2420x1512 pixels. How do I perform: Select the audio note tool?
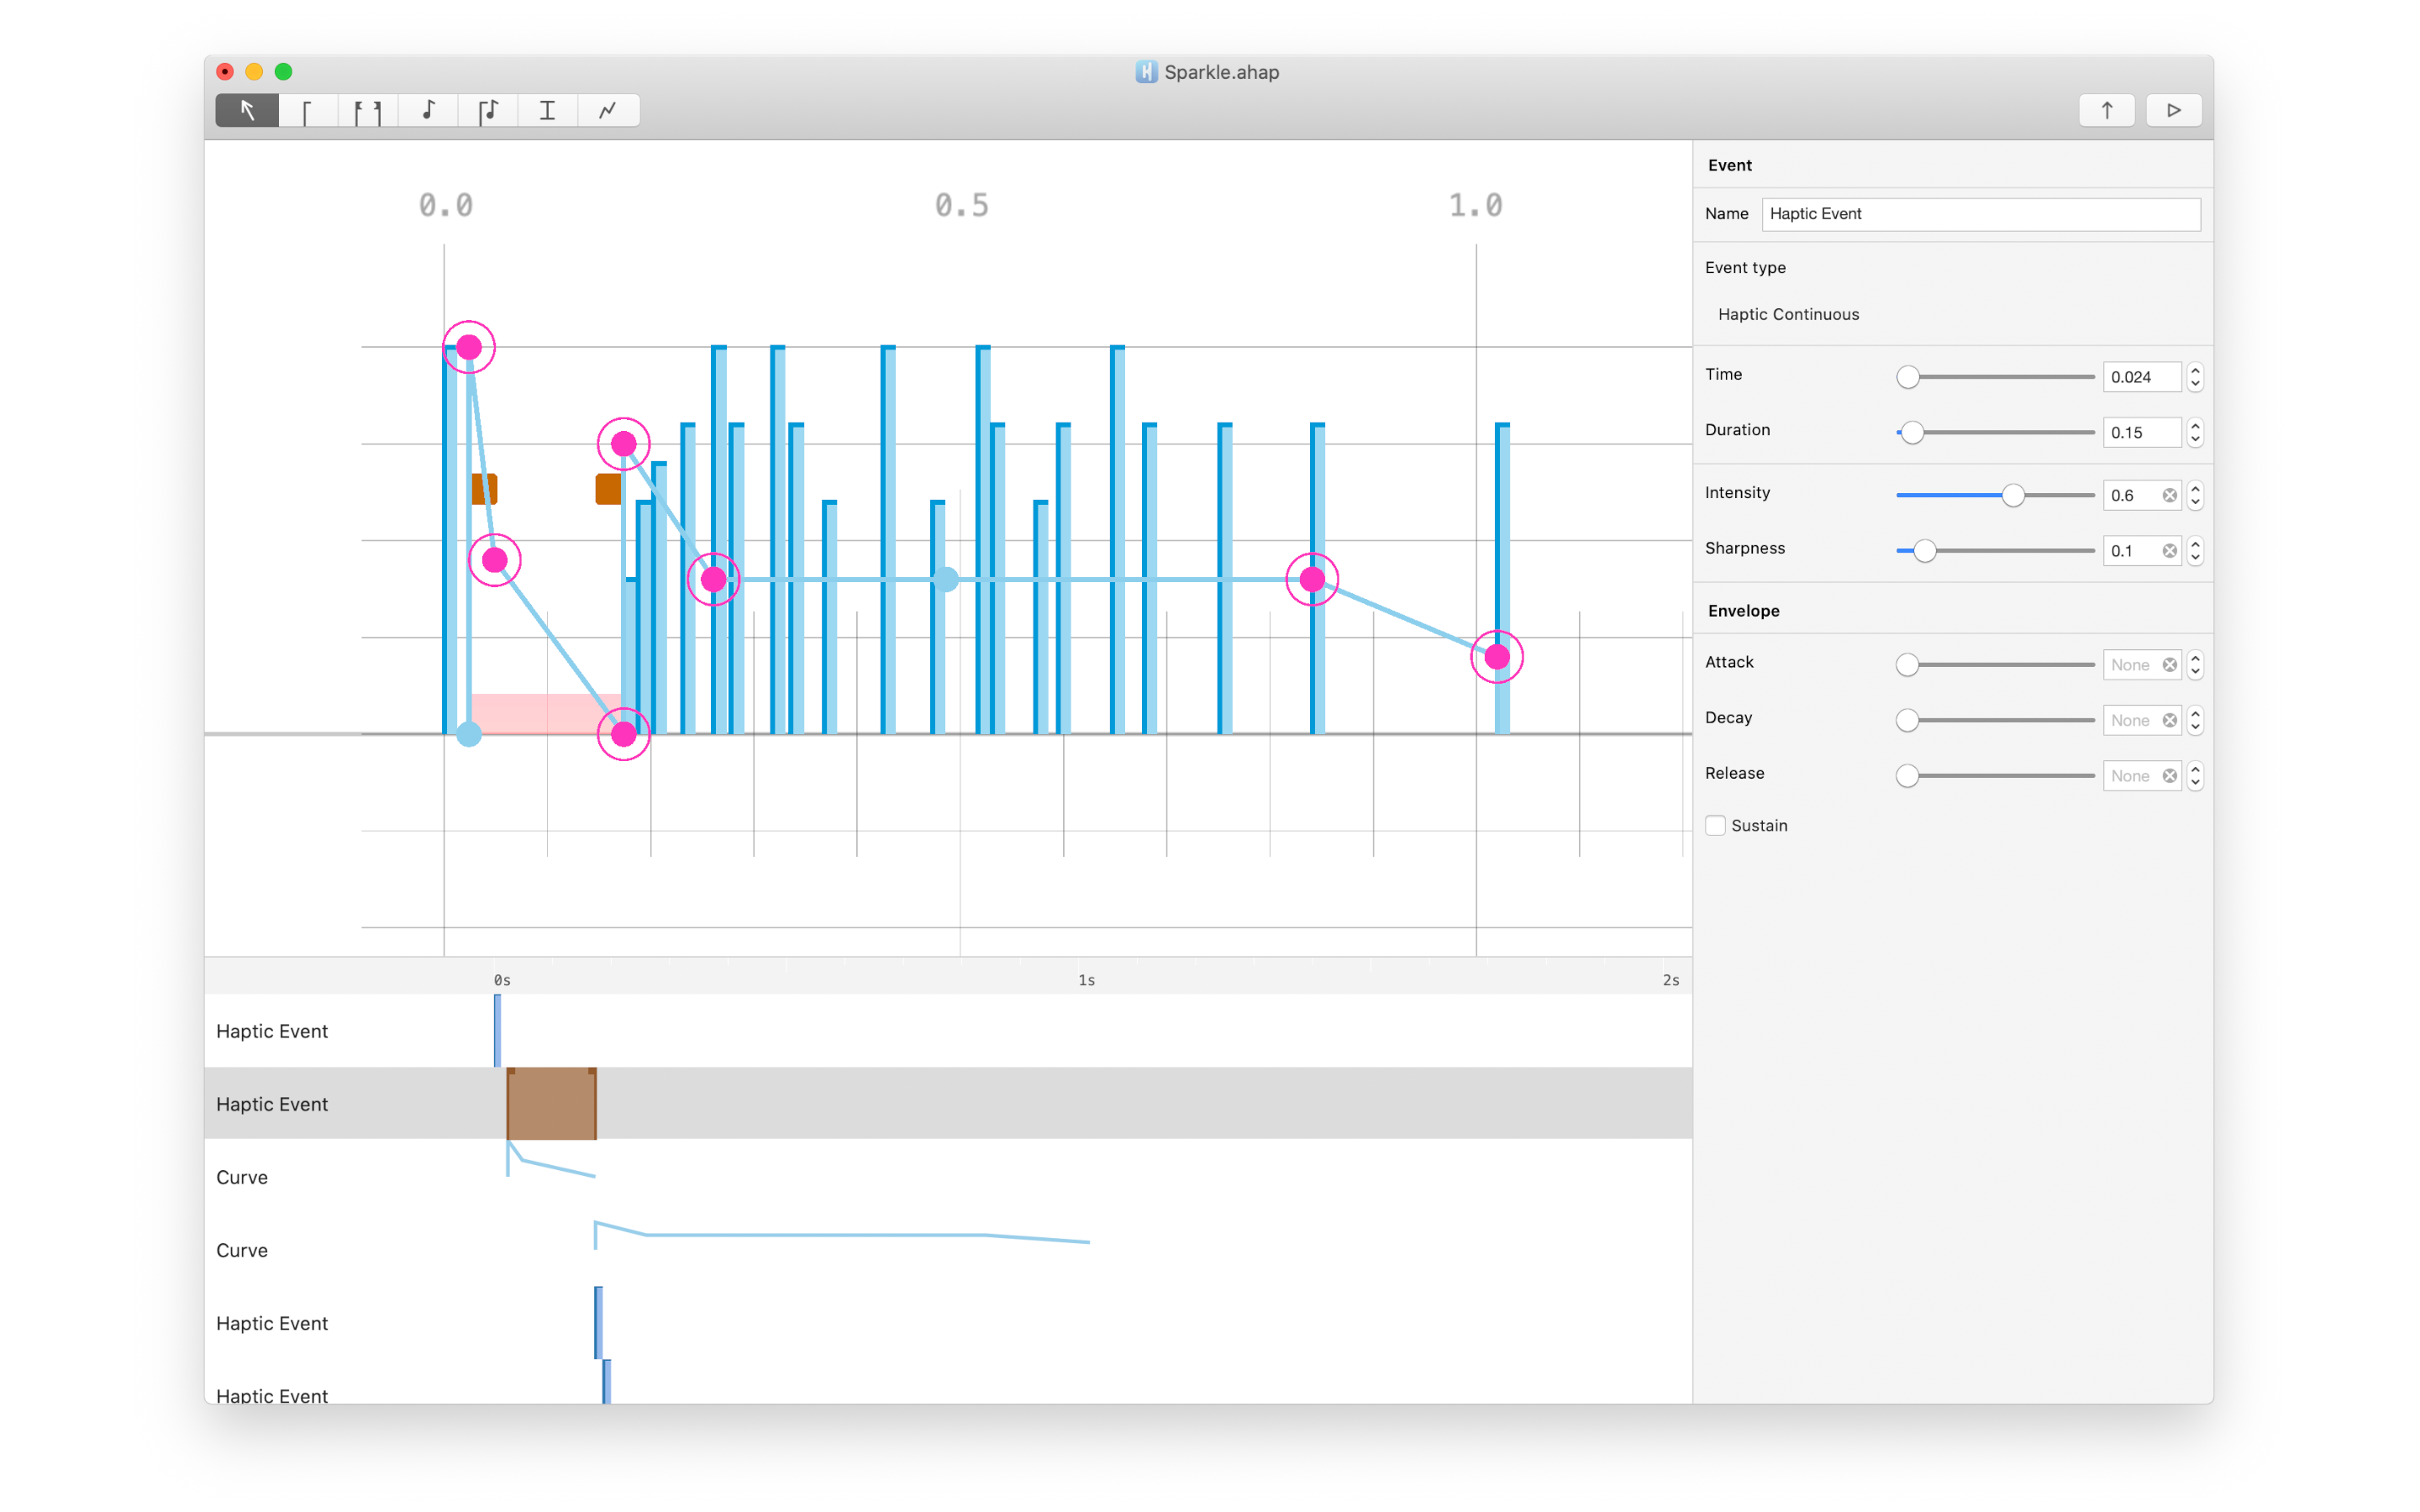[428, 110]
